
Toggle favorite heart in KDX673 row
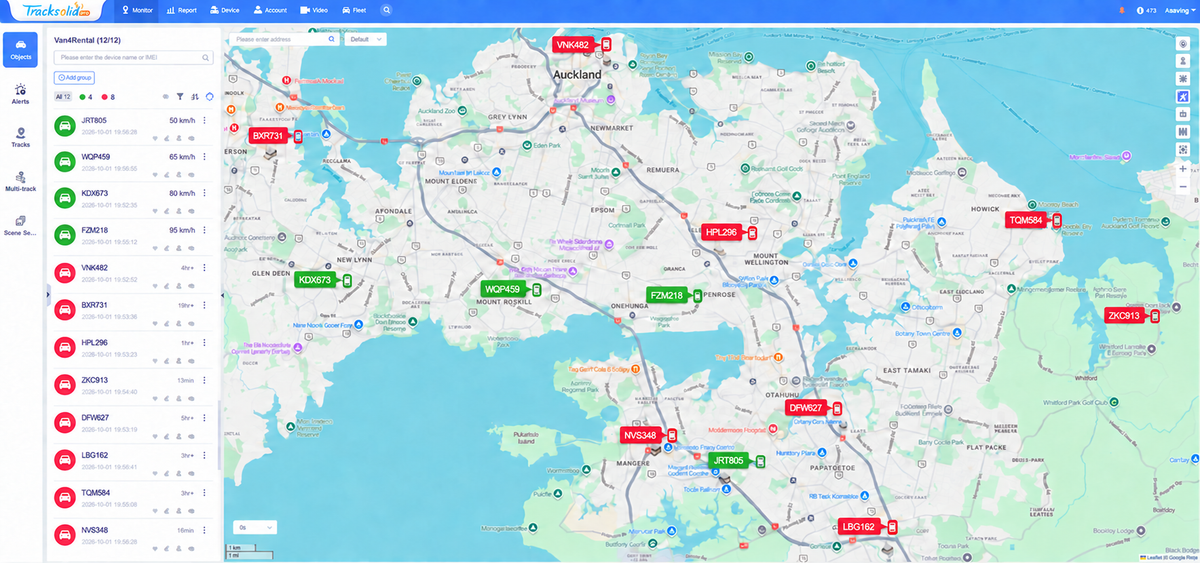pyautogui.click(x=155, y=211)
